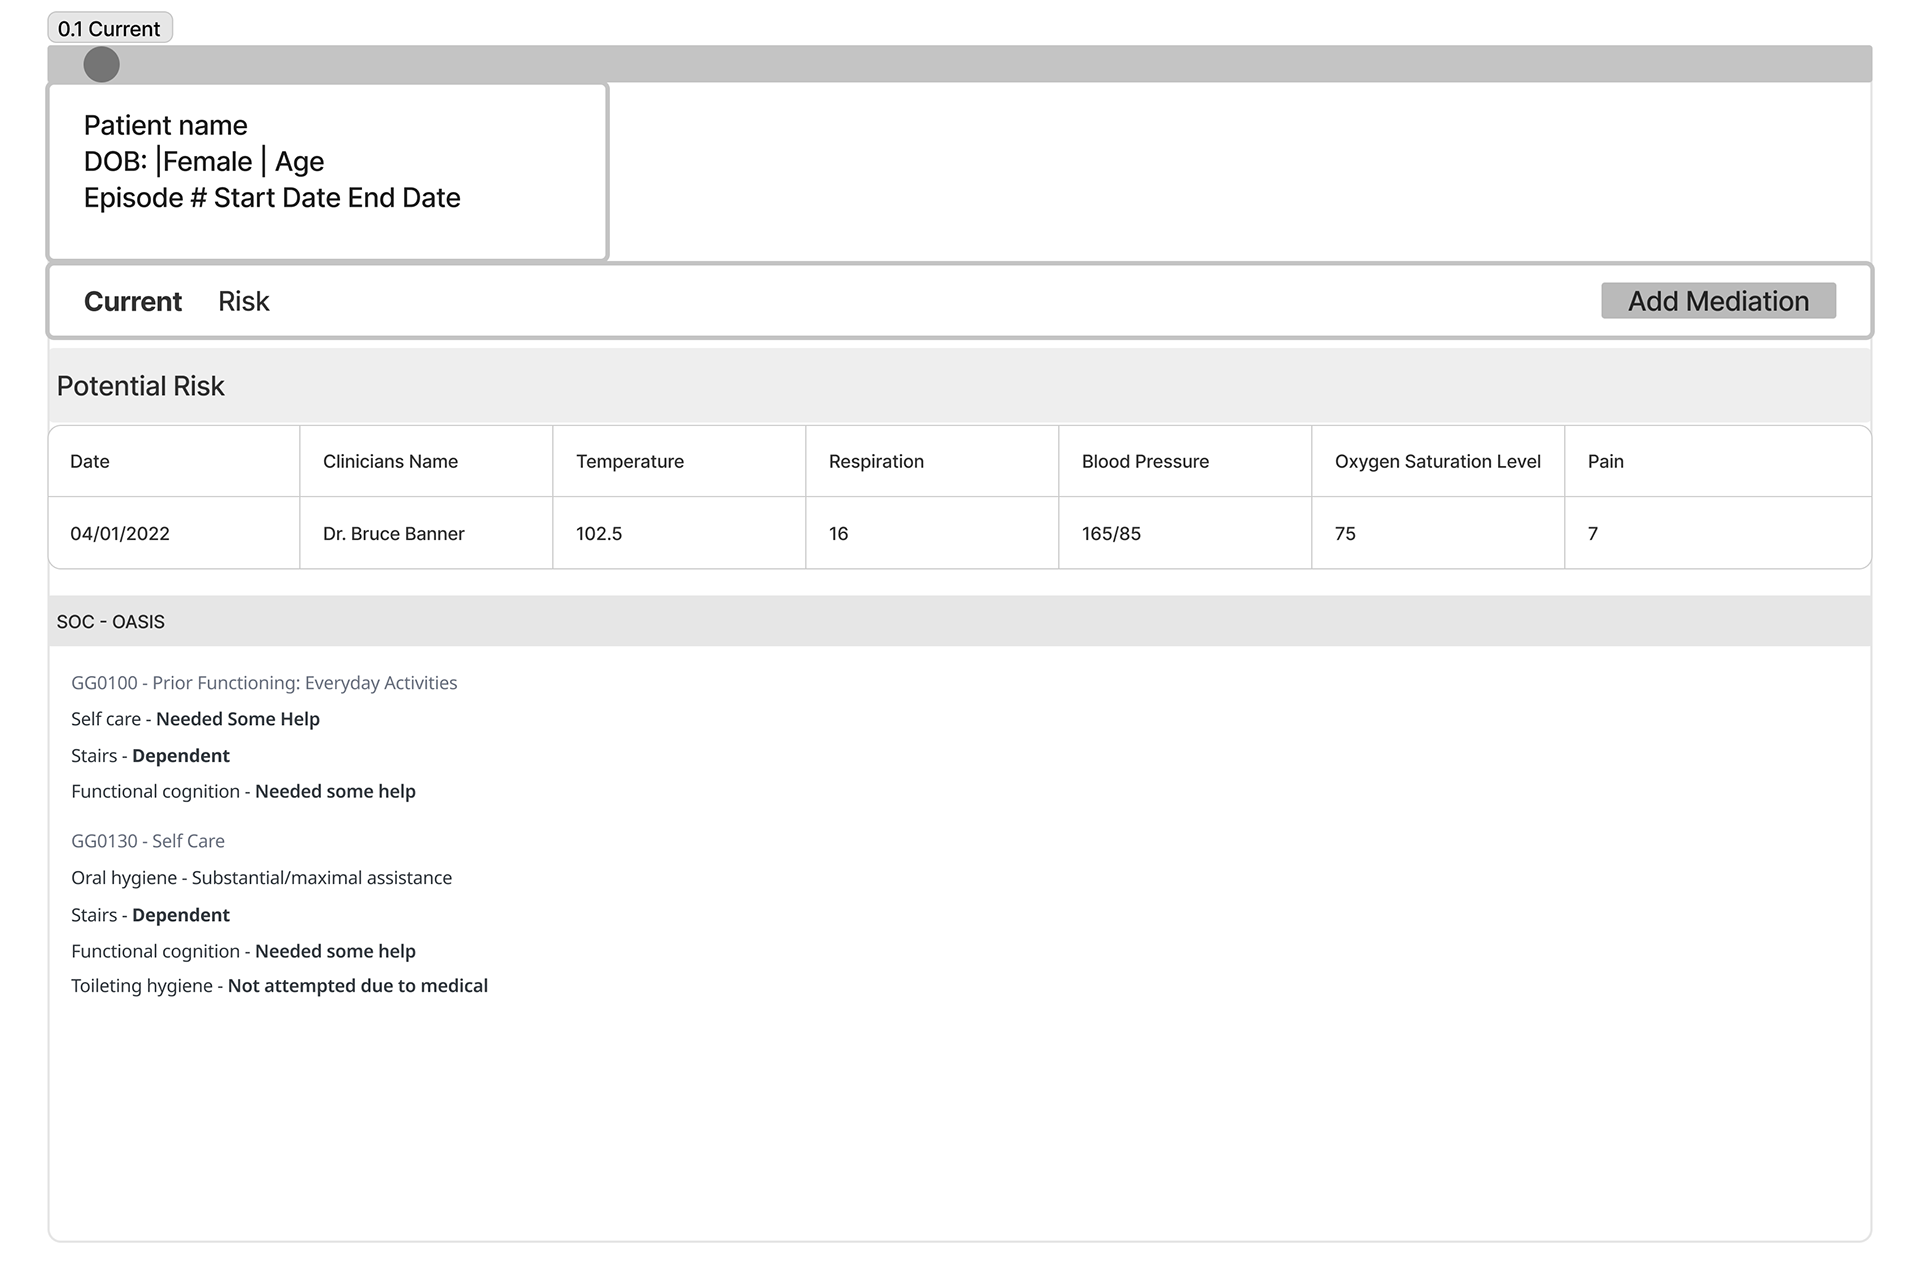
Task: Click the Clinicians Name column header
Action: [390, 461]
